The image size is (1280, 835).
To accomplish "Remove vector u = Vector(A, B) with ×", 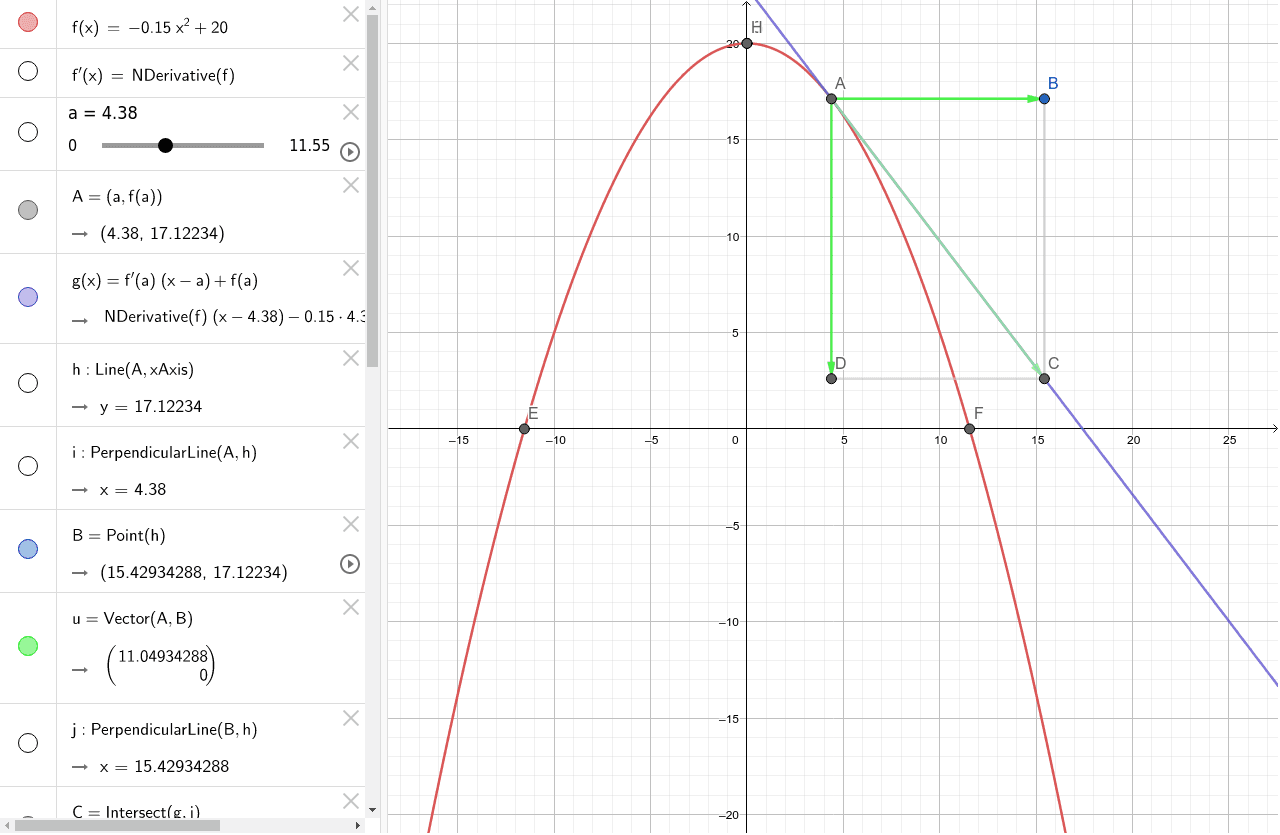I will tap(350, 607).
